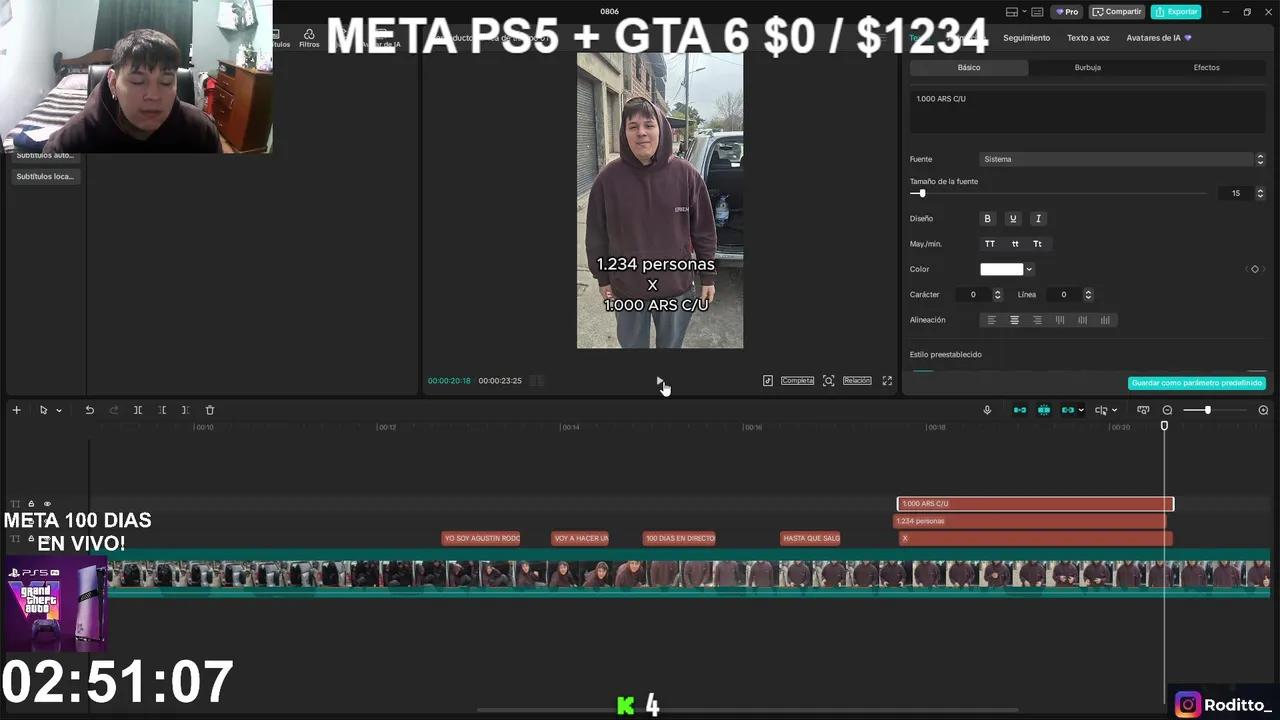The width and height of the screenshot is (1280, 720).
Task: Toggle auto snapping in timeline toolbar
Action: [x=1044, y=410]
